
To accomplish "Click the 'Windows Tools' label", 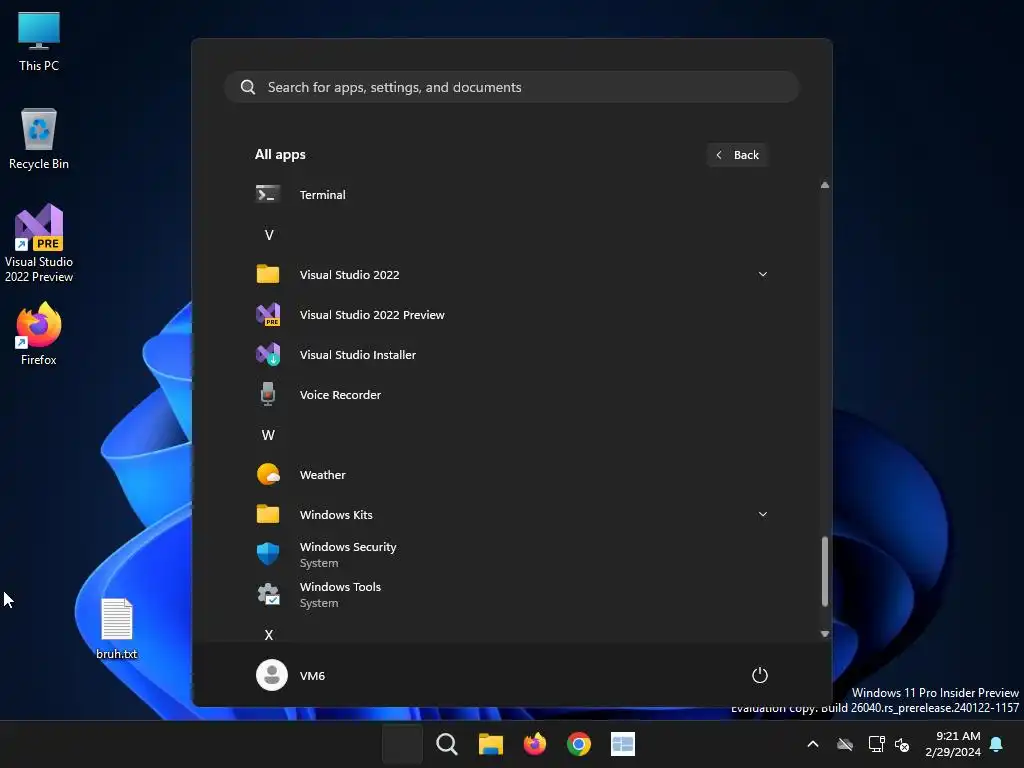I will [x=340, y=586].
